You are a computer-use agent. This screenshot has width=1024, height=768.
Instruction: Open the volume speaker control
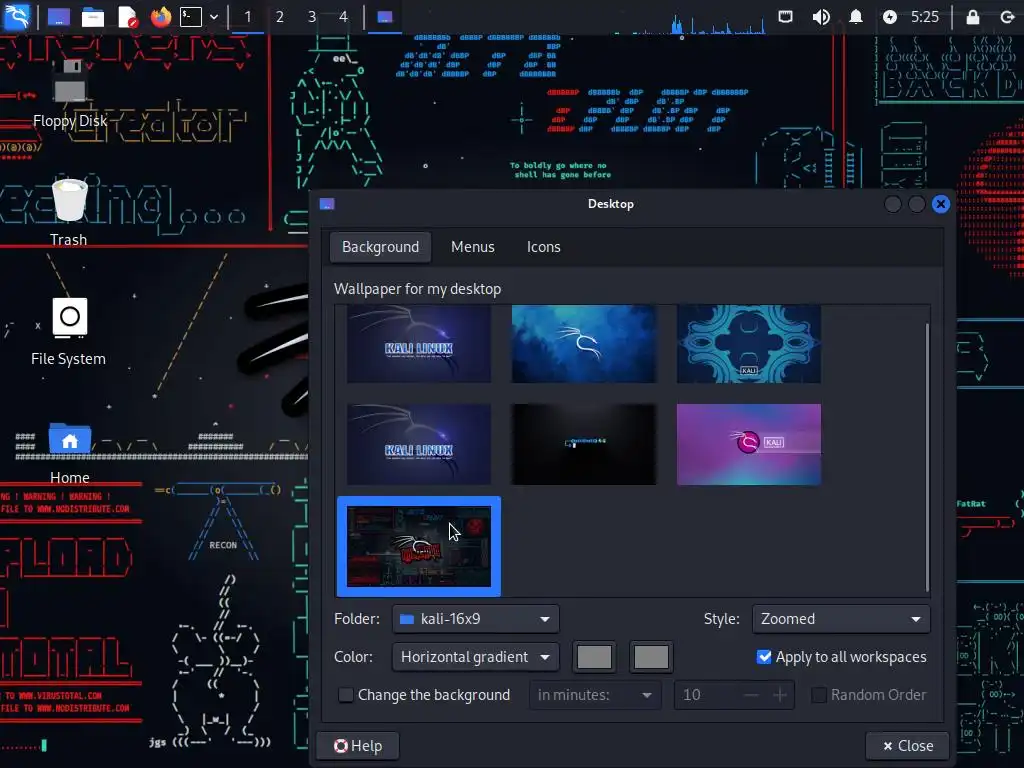pyautogui.click(x=821, y=17)
